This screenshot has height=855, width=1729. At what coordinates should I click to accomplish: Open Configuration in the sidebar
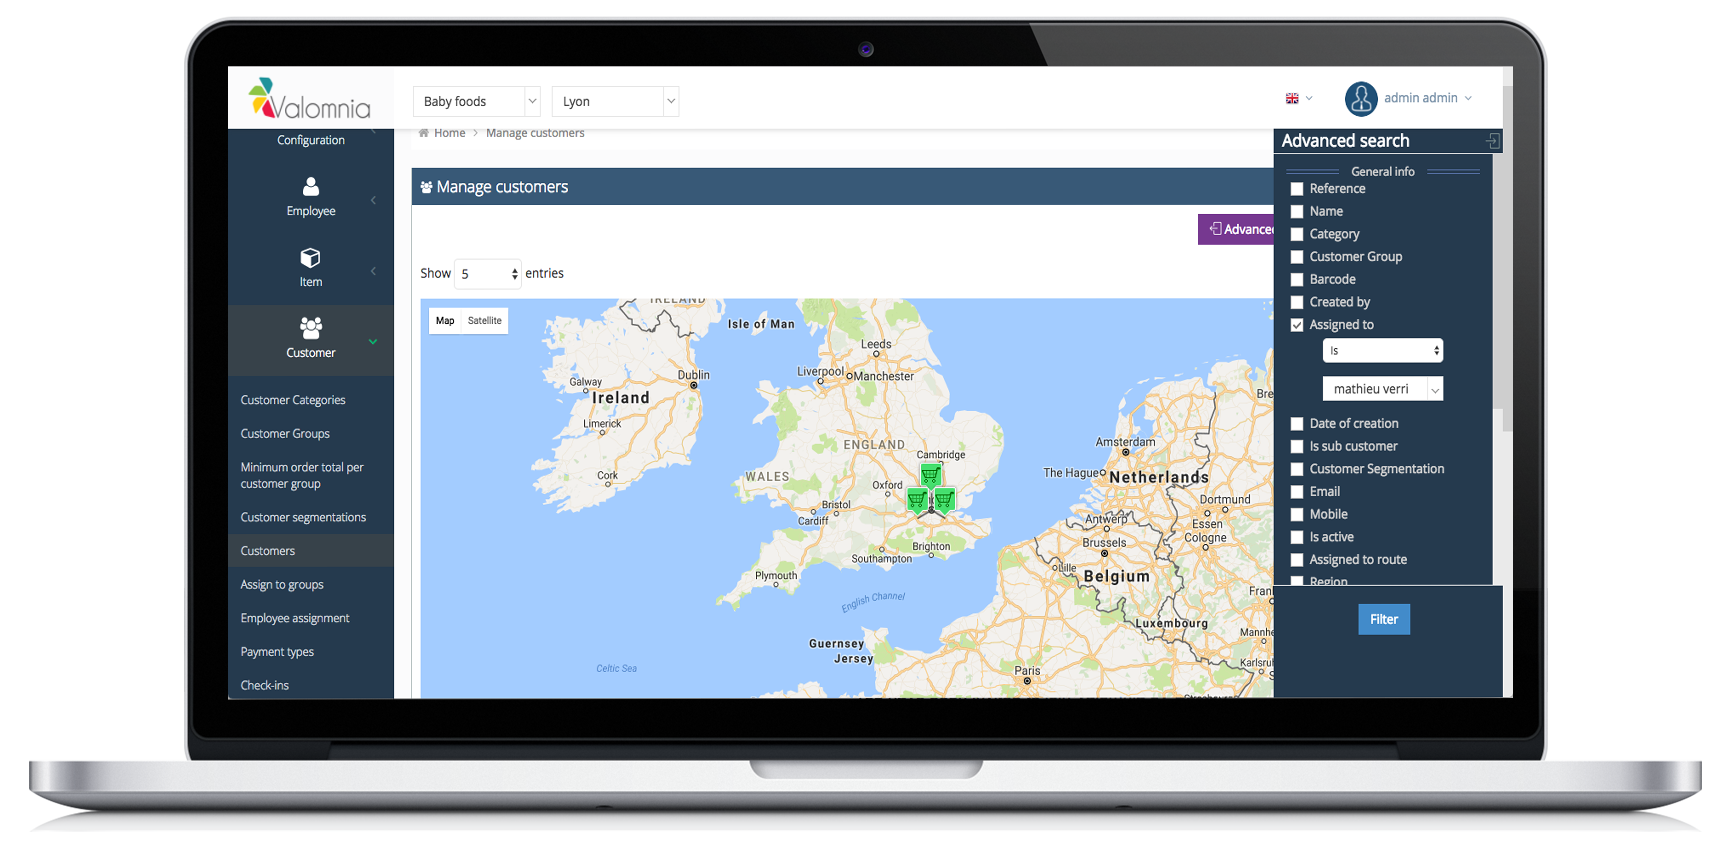tap(311, 140)
